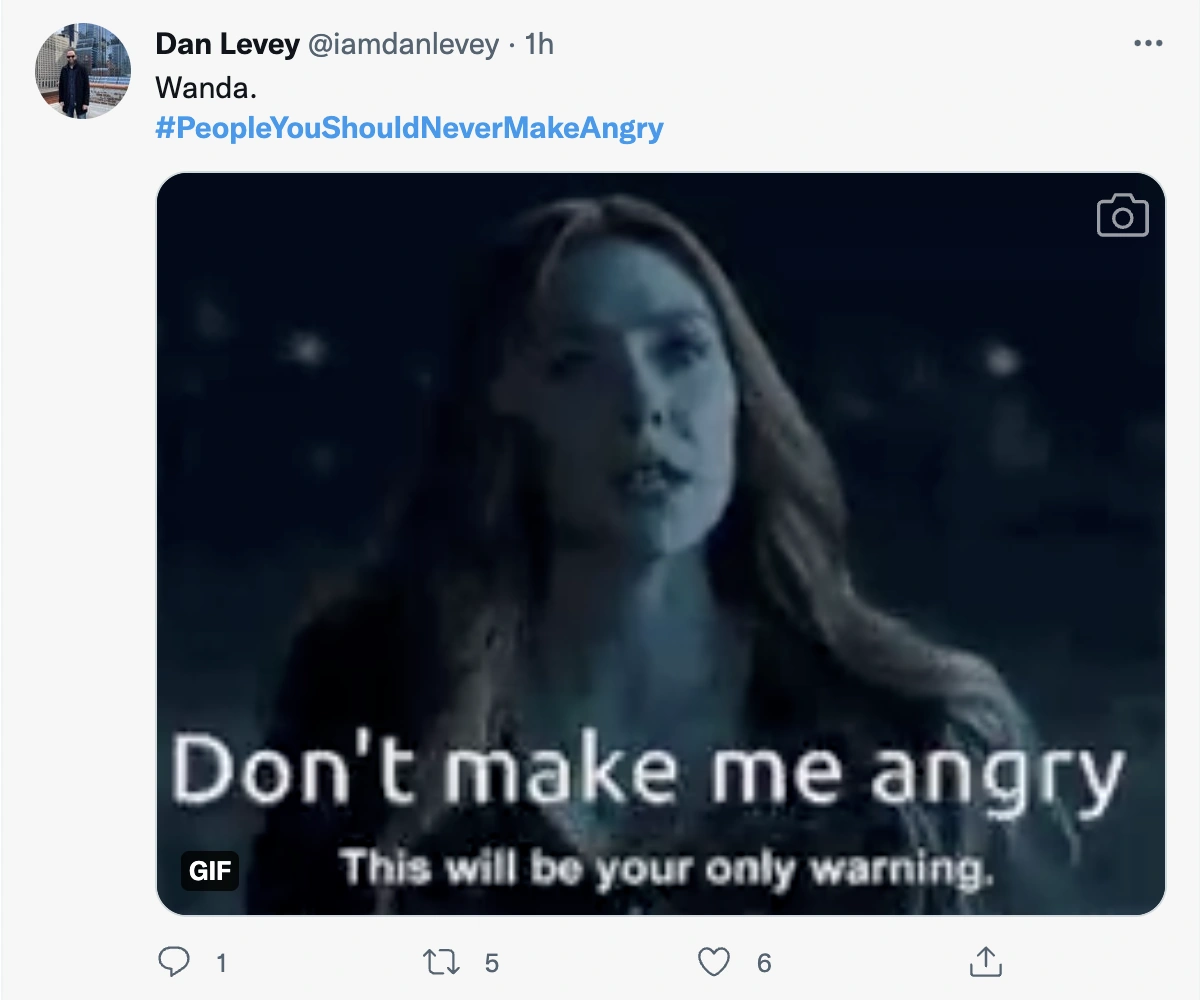Click "This will be your only warning." subtitle
Screen dimensions: 1200x1000
[x=665, y=868]
